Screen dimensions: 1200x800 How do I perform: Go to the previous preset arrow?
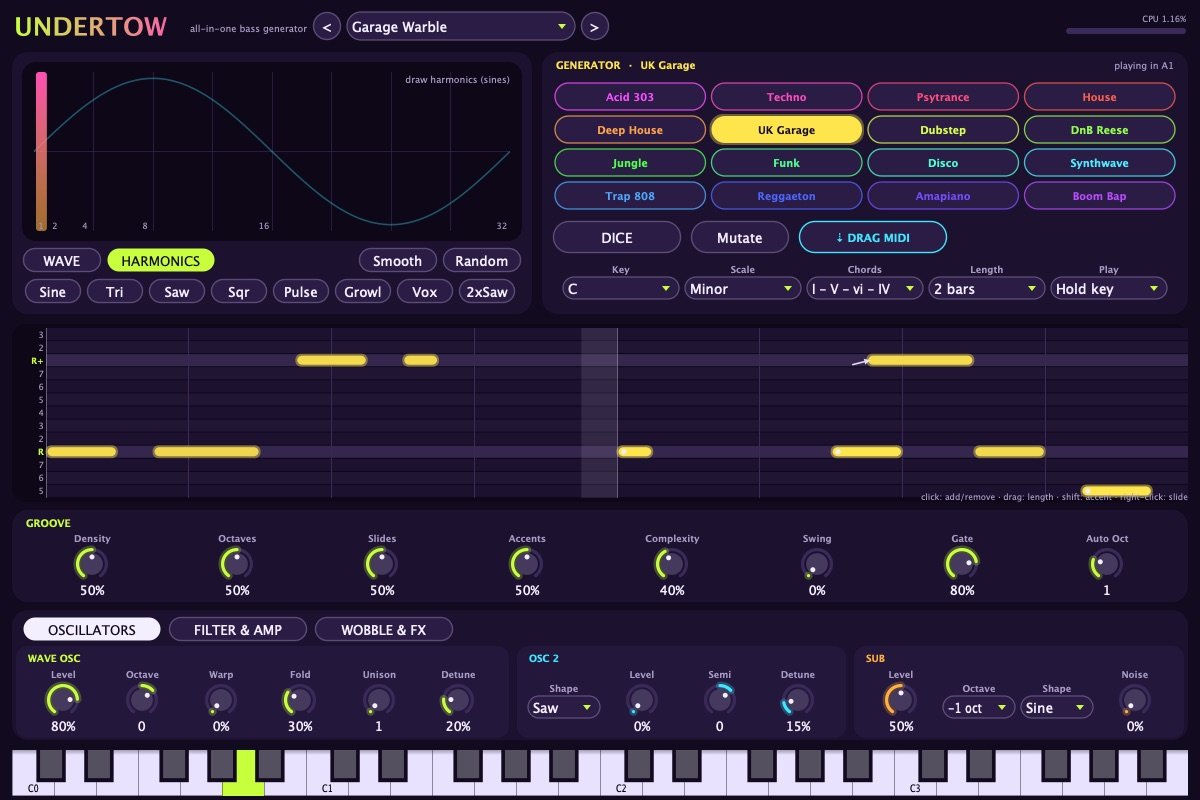tap(327, 27)
